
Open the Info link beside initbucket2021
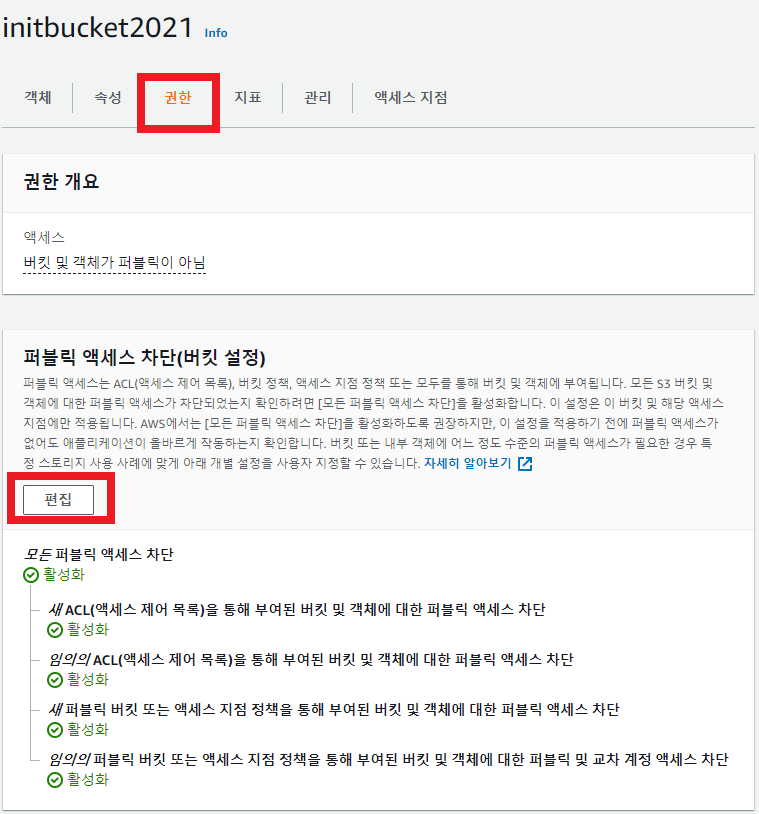point(216,33)
